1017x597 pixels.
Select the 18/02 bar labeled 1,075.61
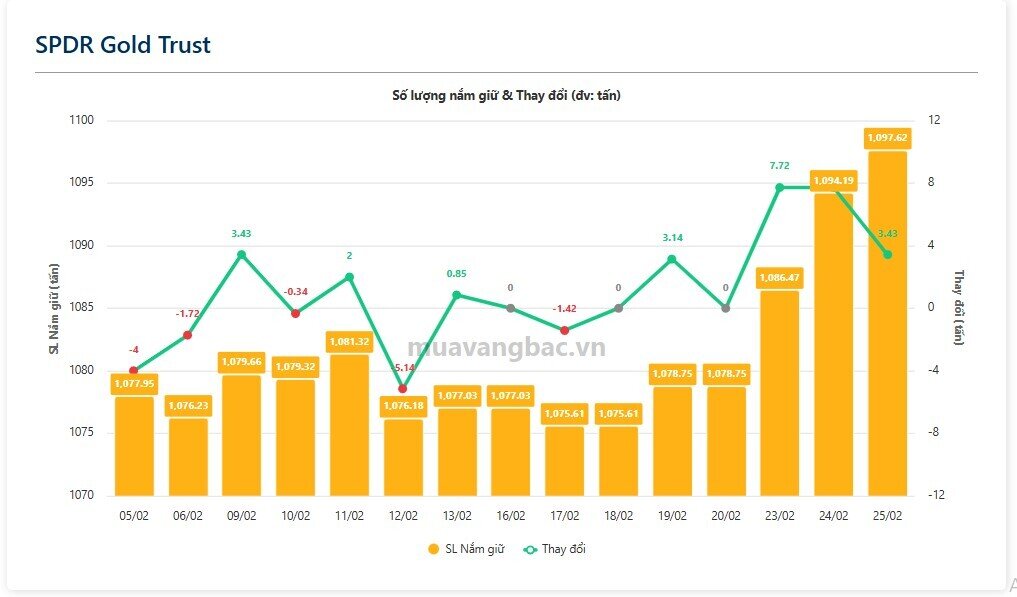point(619,461)
